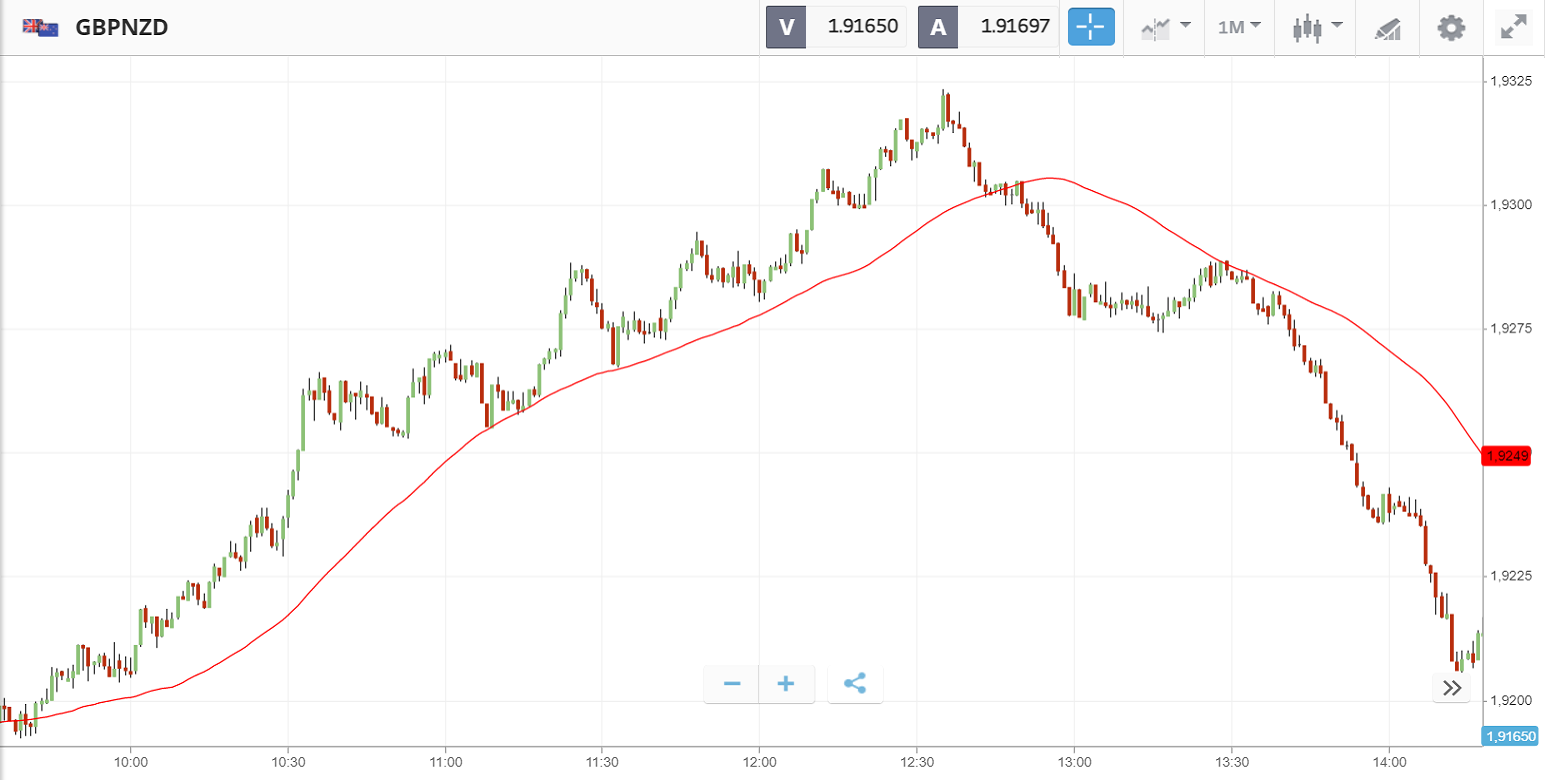Image resolution: width=1545 pixels, height=780 pixels.
Task: Expand the 1M timeframe selector
Action: [1239, 27]
